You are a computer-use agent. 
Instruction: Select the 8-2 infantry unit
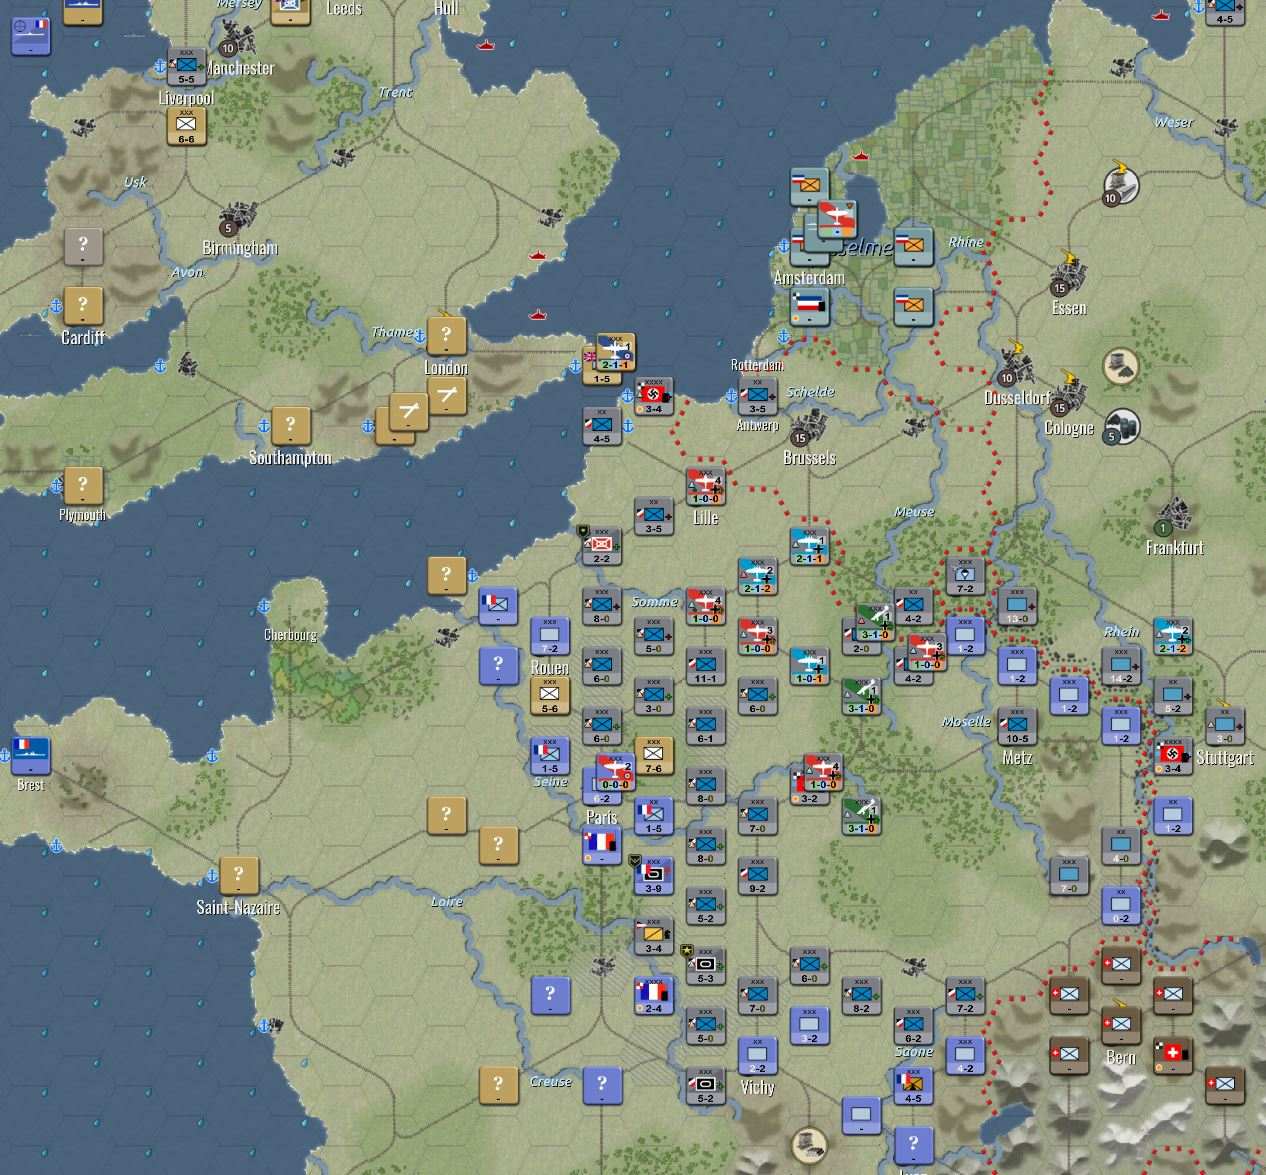[861, 995]
